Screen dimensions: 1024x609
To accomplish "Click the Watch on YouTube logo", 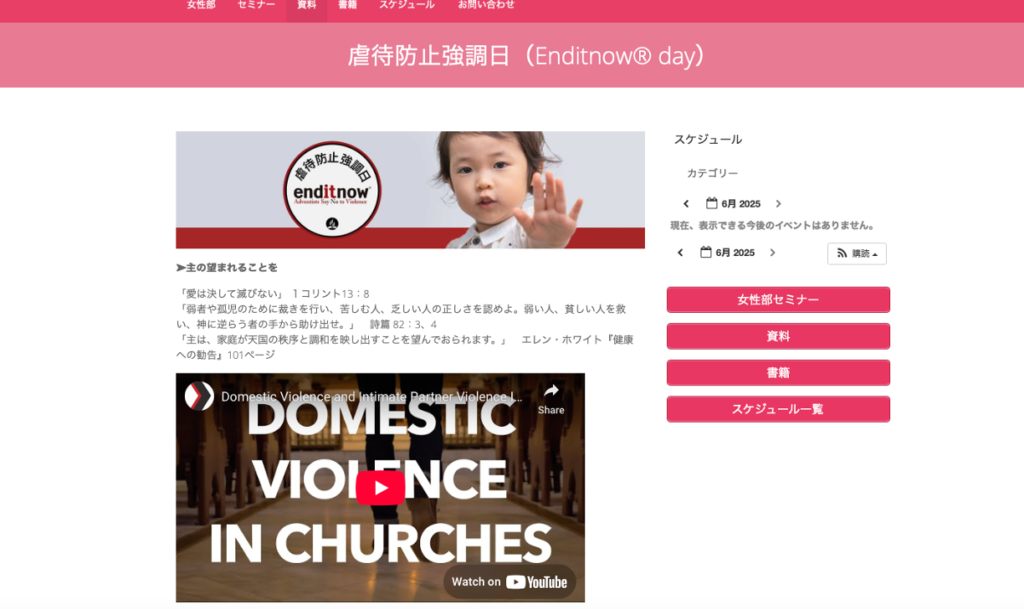I will [509, 582].
